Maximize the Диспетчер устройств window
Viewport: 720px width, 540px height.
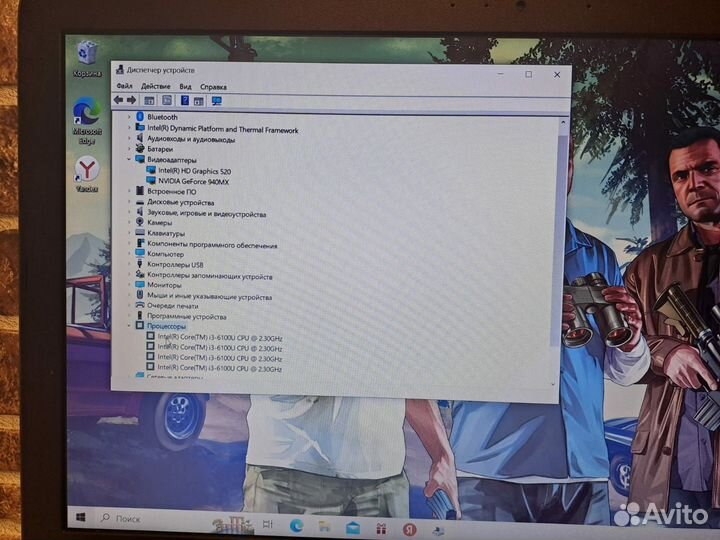[x=529, y=74]
